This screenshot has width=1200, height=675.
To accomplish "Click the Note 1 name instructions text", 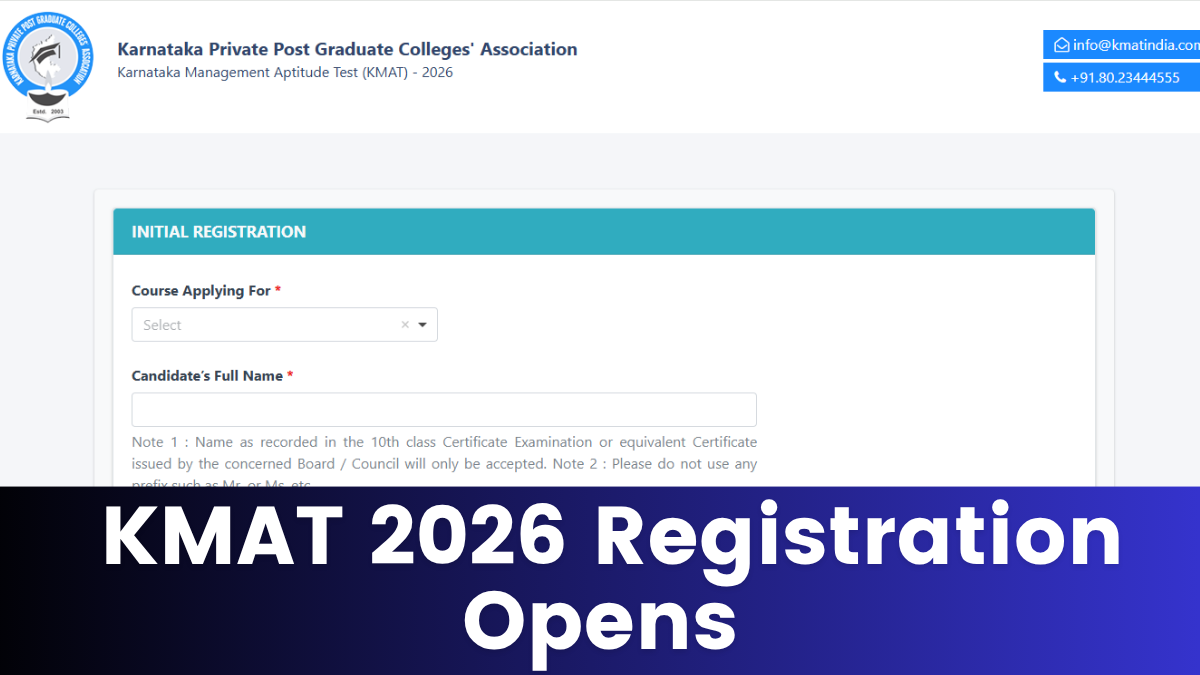I will 444,463.
